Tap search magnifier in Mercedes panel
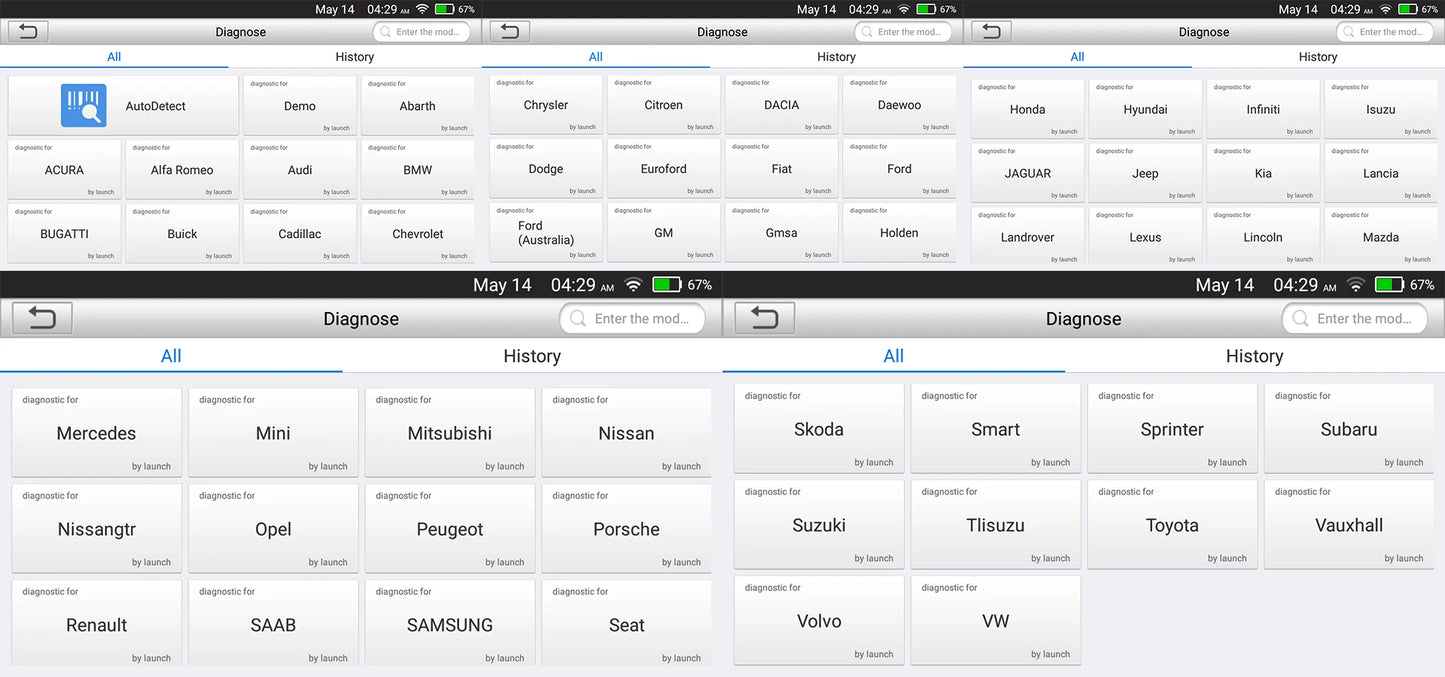The image size is (1445, 677). (x=578, y=319)
